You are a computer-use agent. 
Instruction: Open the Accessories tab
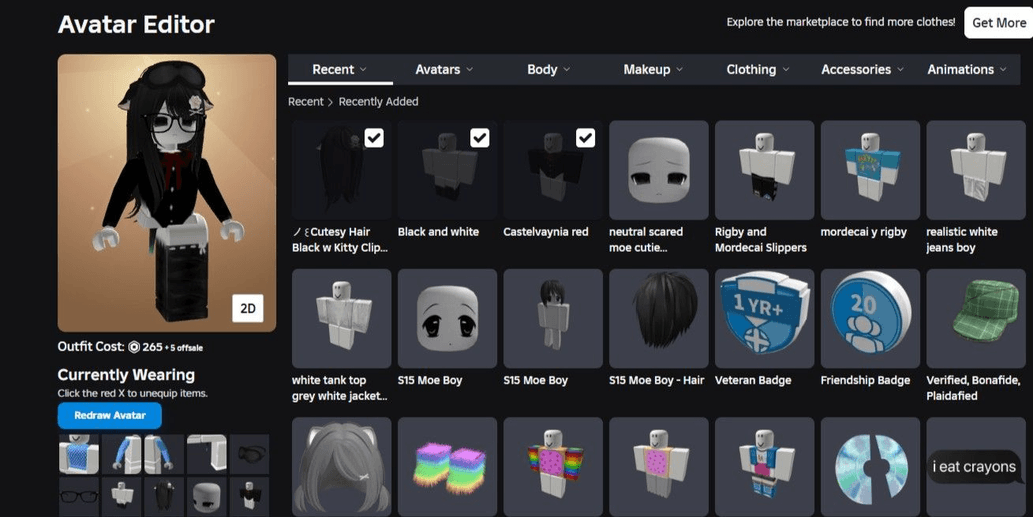tap(862, 69)
